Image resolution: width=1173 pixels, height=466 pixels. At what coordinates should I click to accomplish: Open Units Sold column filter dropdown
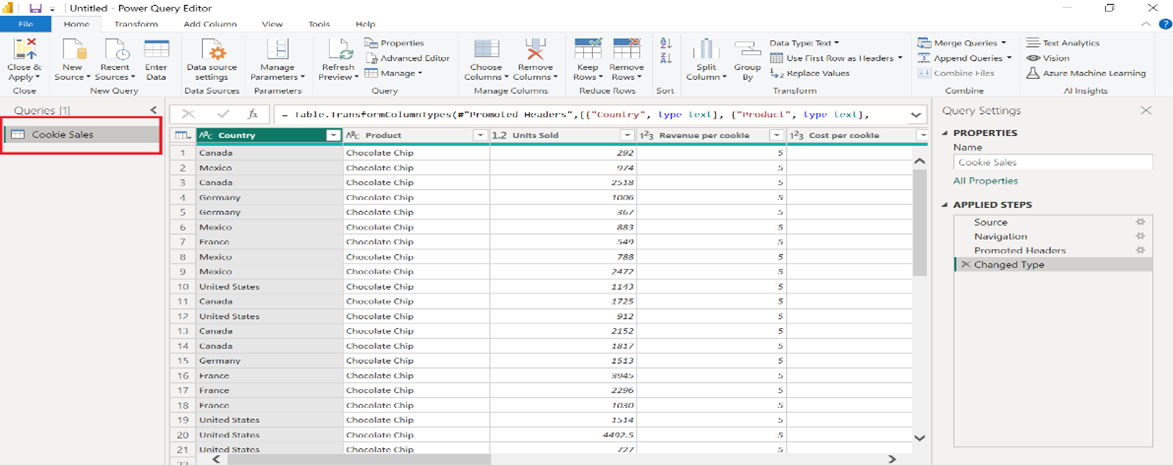627,135
